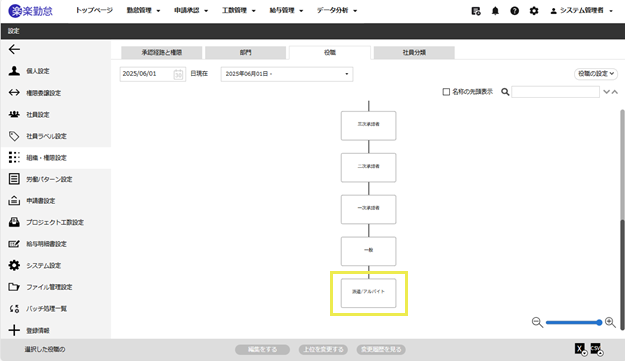Open 工数管理 dropdown menu
Viewport: 625px width, 361px height.
pos(239,10)
